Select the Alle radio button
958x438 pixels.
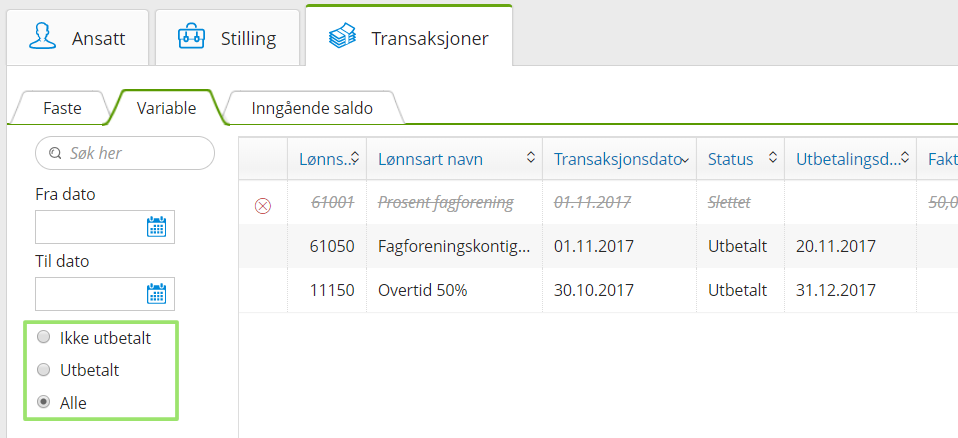pyautogui.click(x=43, y=402)
